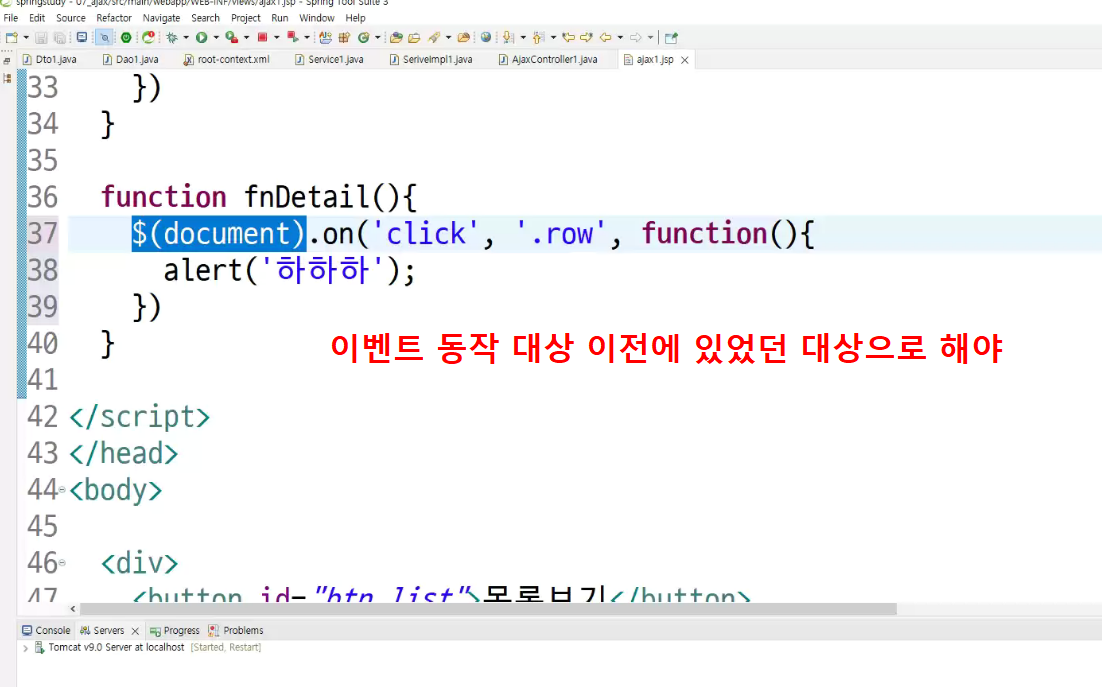The image size is (1102, 687).
Task: Open the green Boot Dashboard power icon
Action: [x=126, y=37]
